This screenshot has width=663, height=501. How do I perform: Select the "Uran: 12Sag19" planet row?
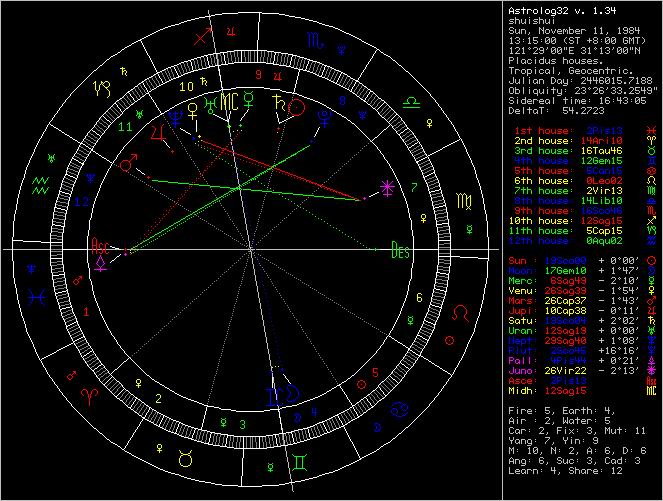[x=583, y=331]
